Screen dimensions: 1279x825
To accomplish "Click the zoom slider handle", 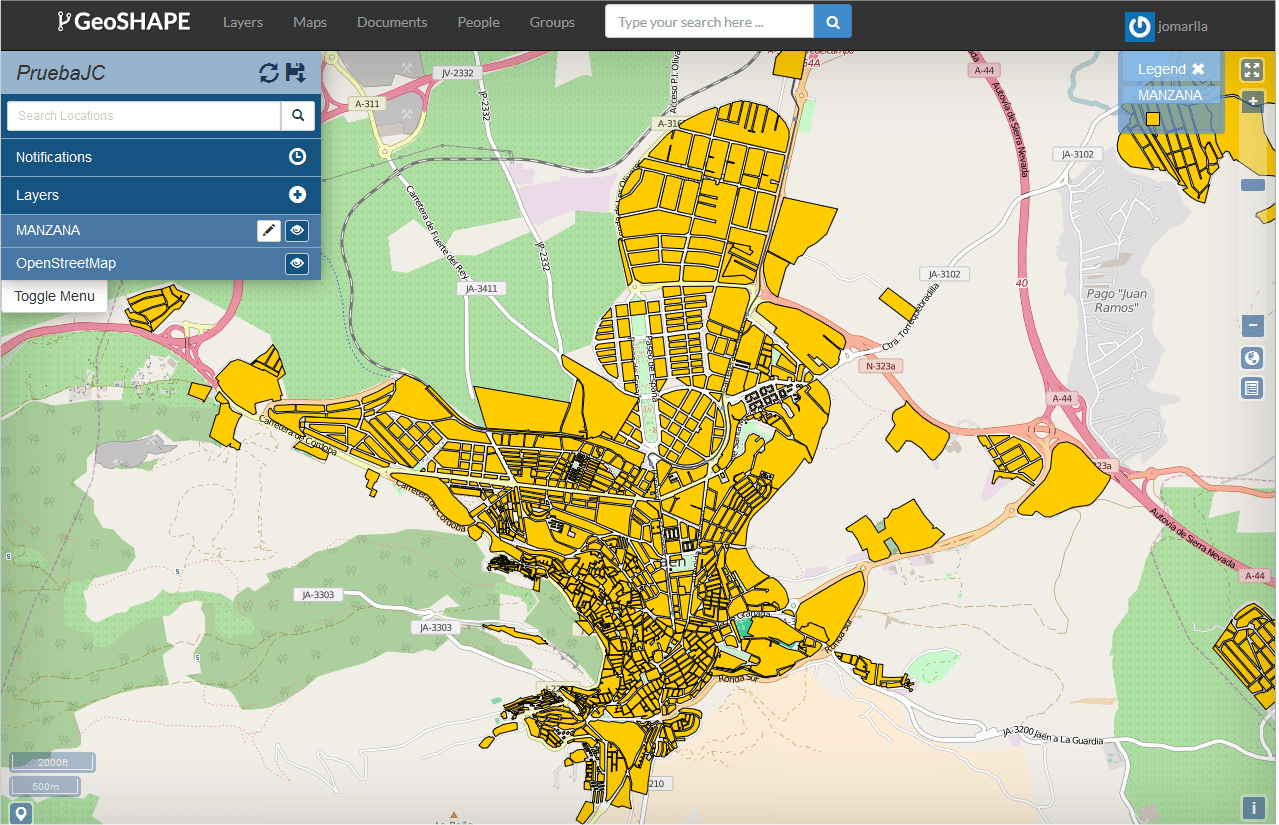I will (x=1252, y=185).
